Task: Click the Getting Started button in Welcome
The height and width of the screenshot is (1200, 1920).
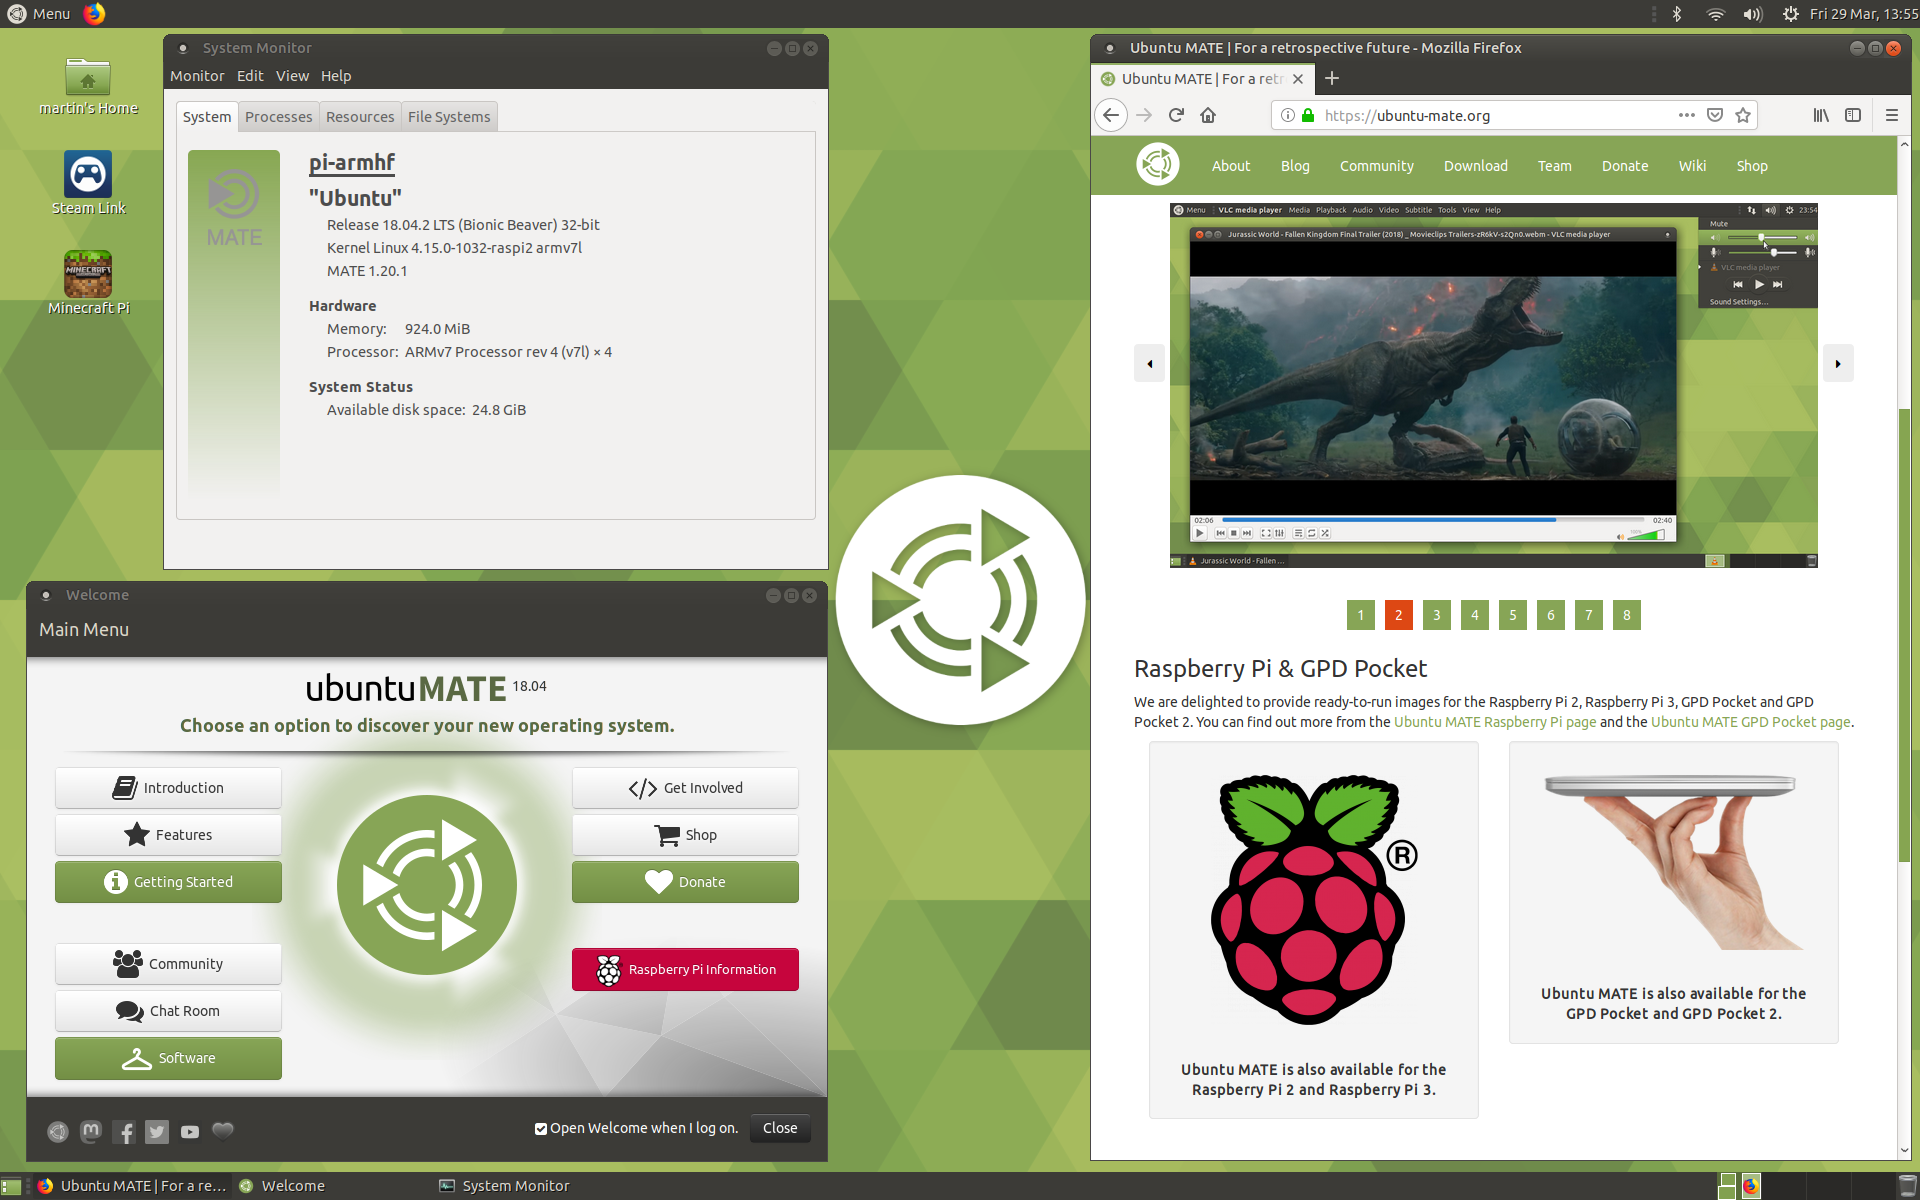Action: tap(170, 881)
